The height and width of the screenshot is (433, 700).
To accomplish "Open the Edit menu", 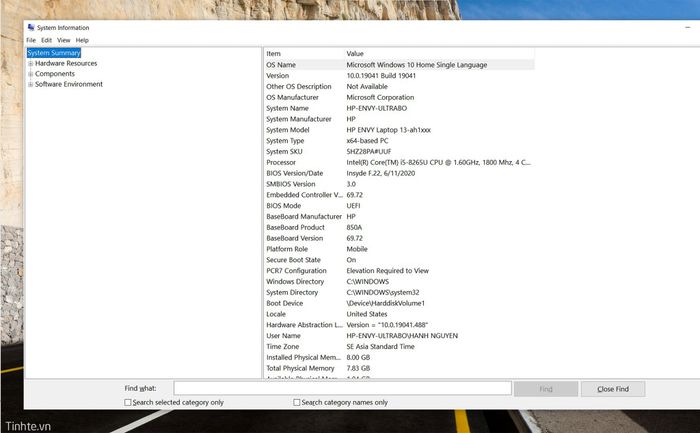I will point(46,40).
